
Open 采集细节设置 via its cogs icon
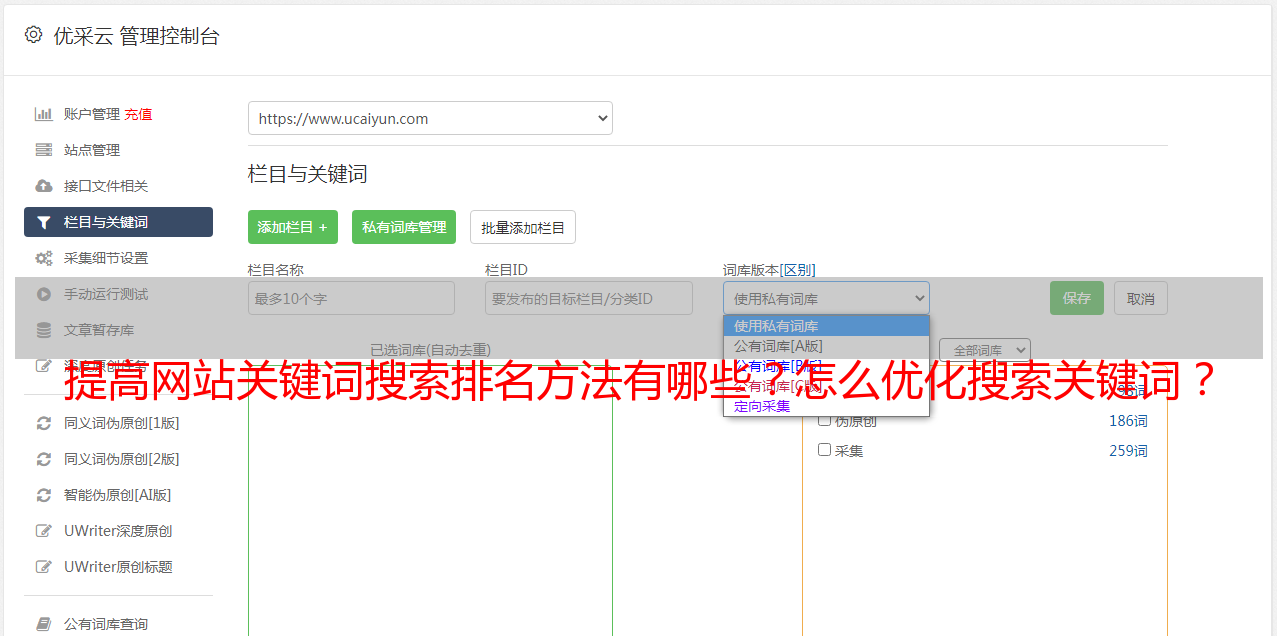(44, 258)
